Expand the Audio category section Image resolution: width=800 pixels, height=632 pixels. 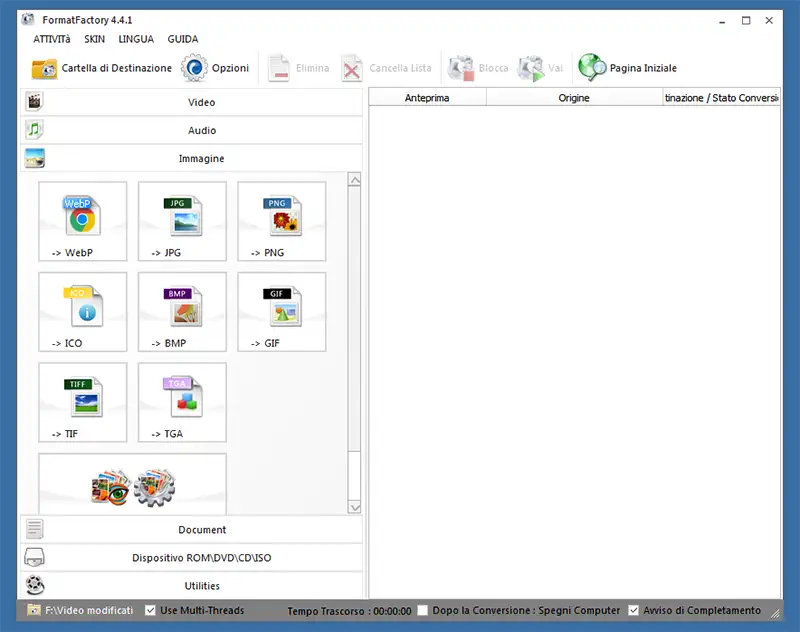[192, 130]
